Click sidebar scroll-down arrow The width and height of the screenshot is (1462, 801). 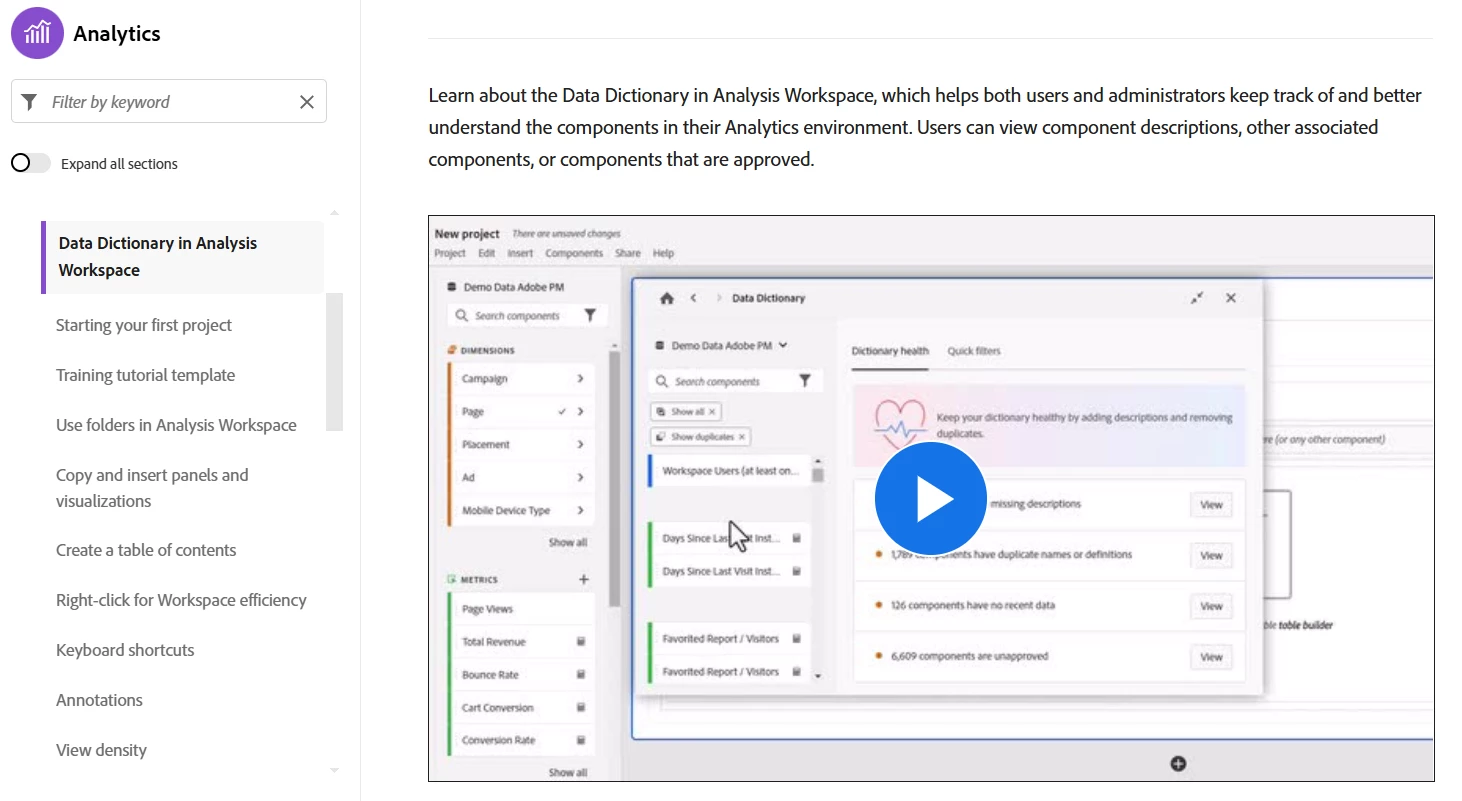coord(334,770)
